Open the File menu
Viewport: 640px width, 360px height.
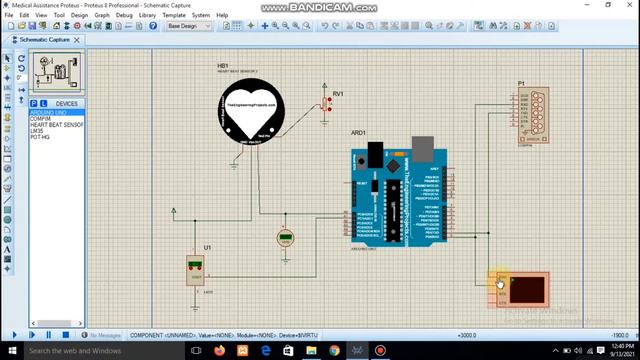(x=9, y=15)
